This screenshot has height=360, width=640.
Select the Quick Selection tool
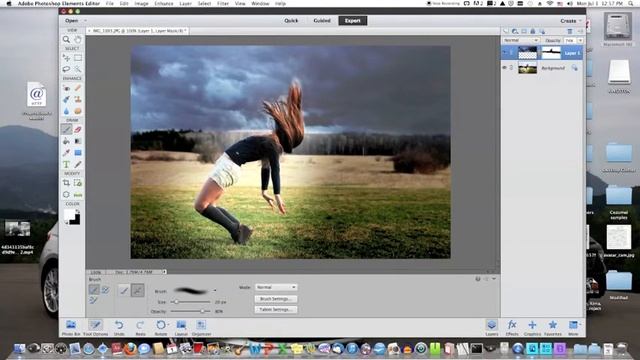pos(78,69)
